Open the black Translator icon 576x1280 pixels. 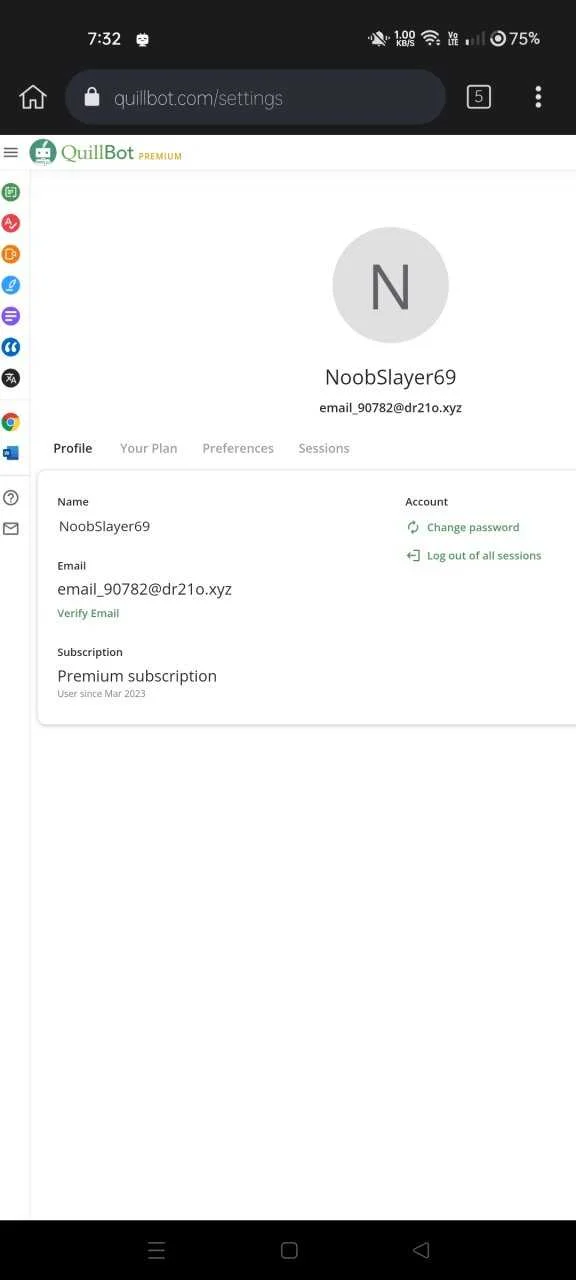[x=11, y=378]
